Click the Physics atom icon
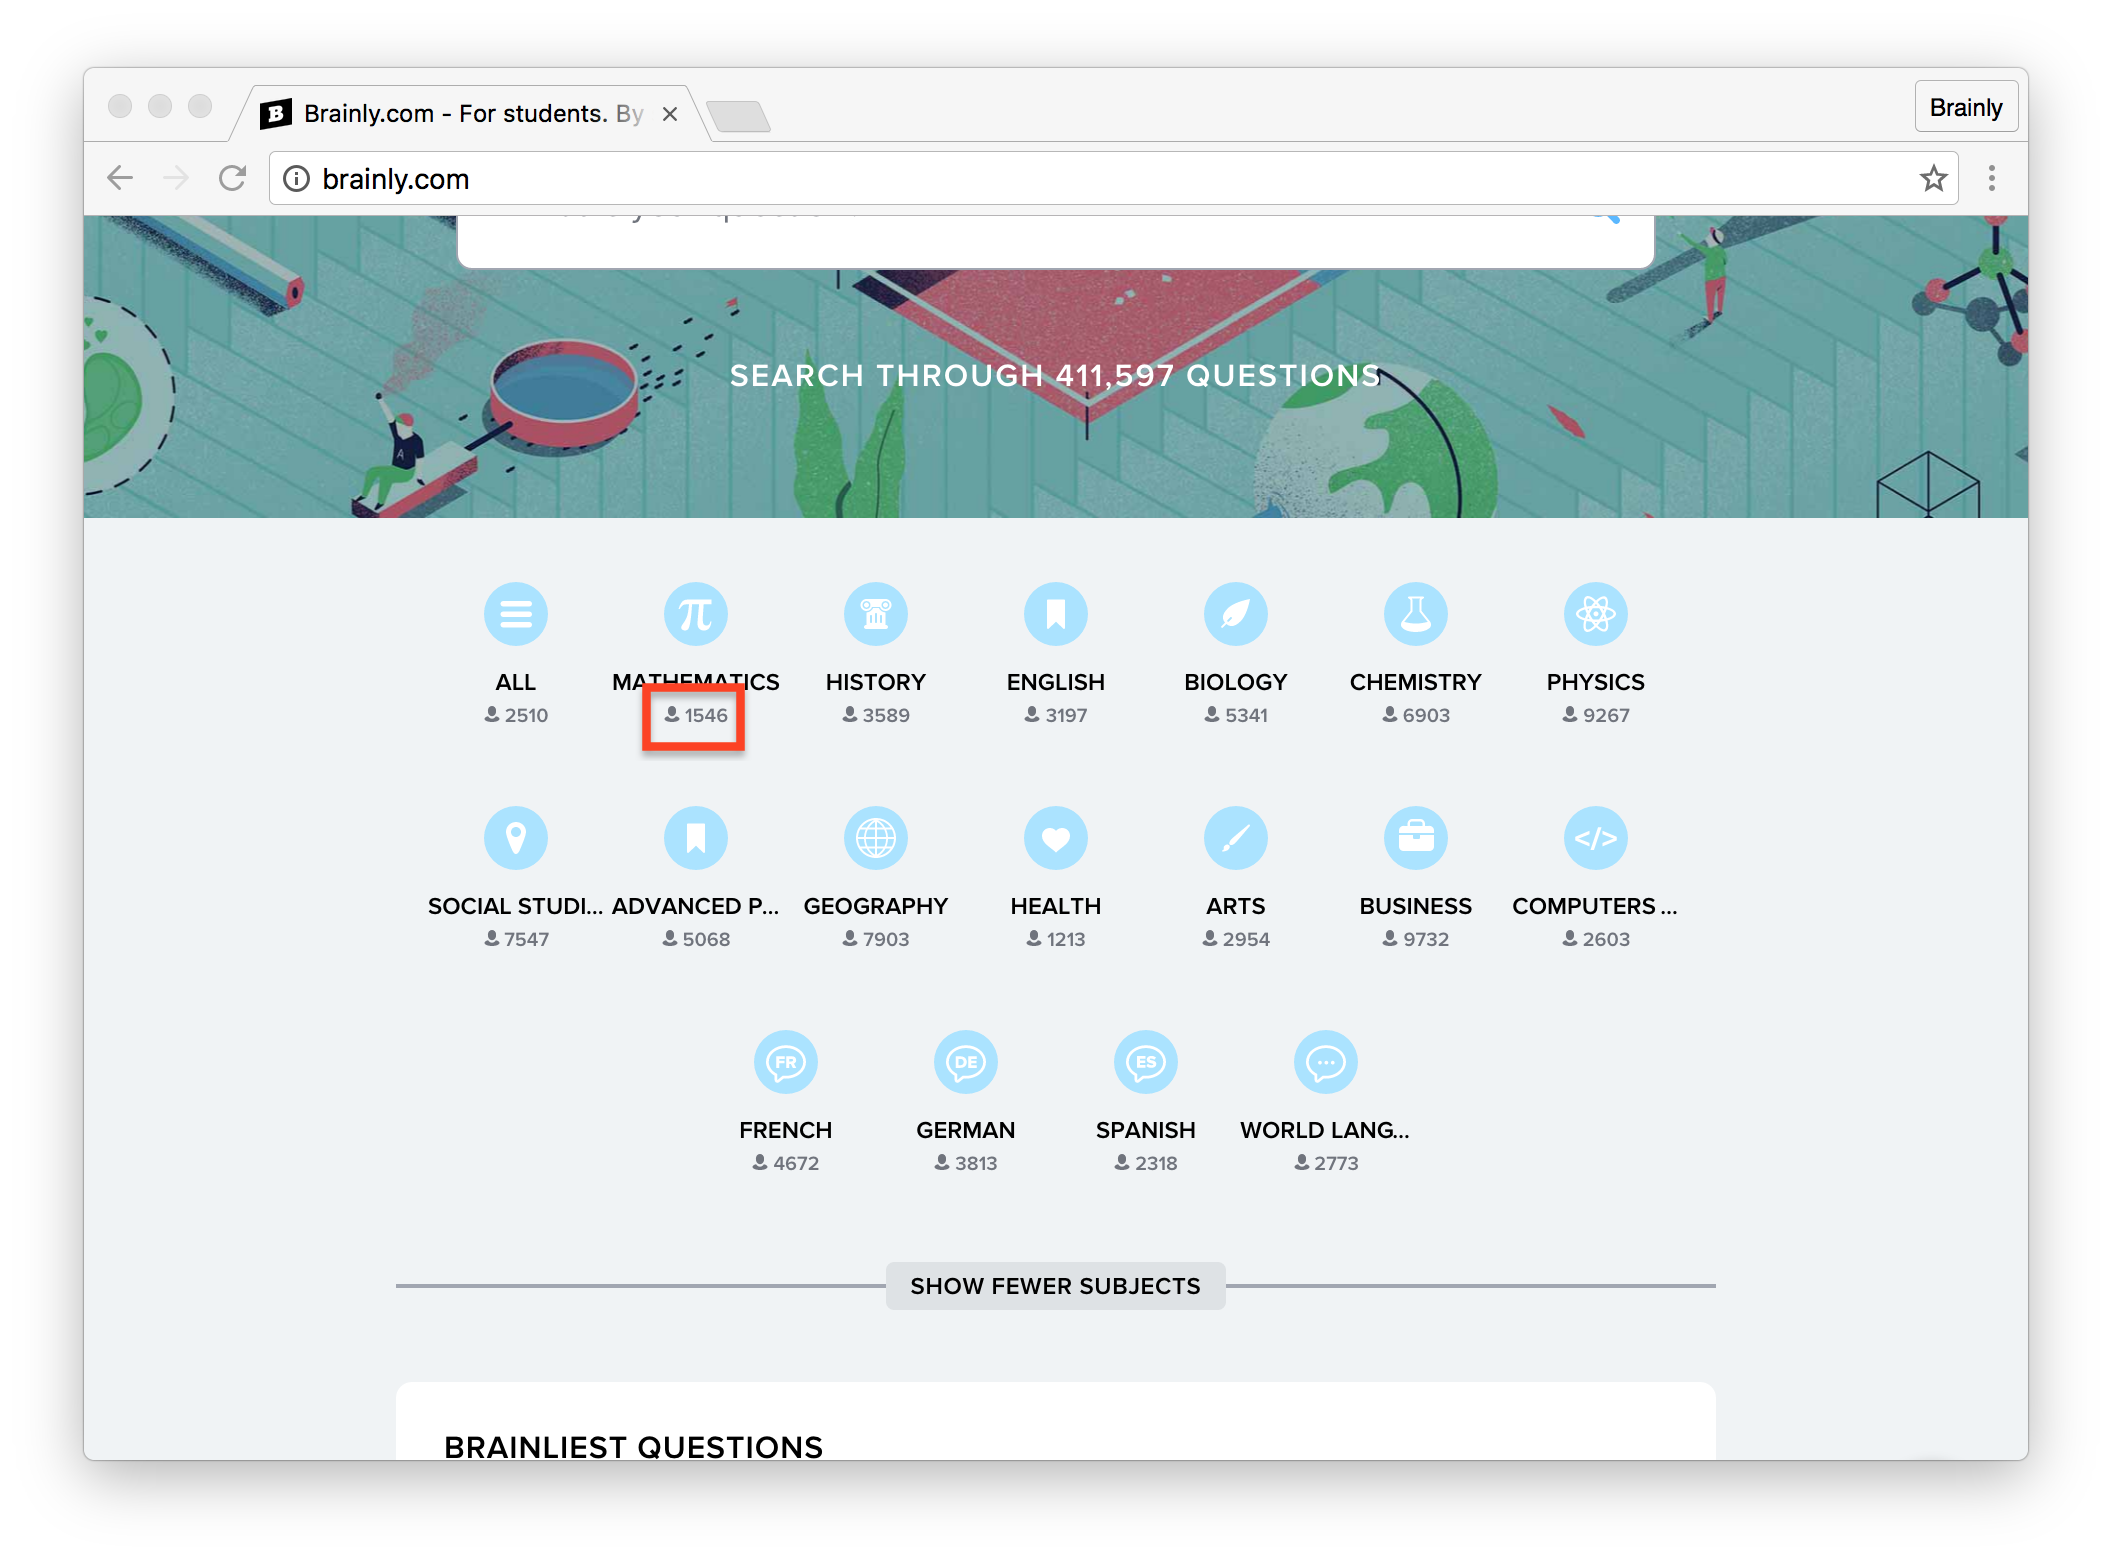This screenshot has height=1560, width=2112. [x=1595, y=614]
